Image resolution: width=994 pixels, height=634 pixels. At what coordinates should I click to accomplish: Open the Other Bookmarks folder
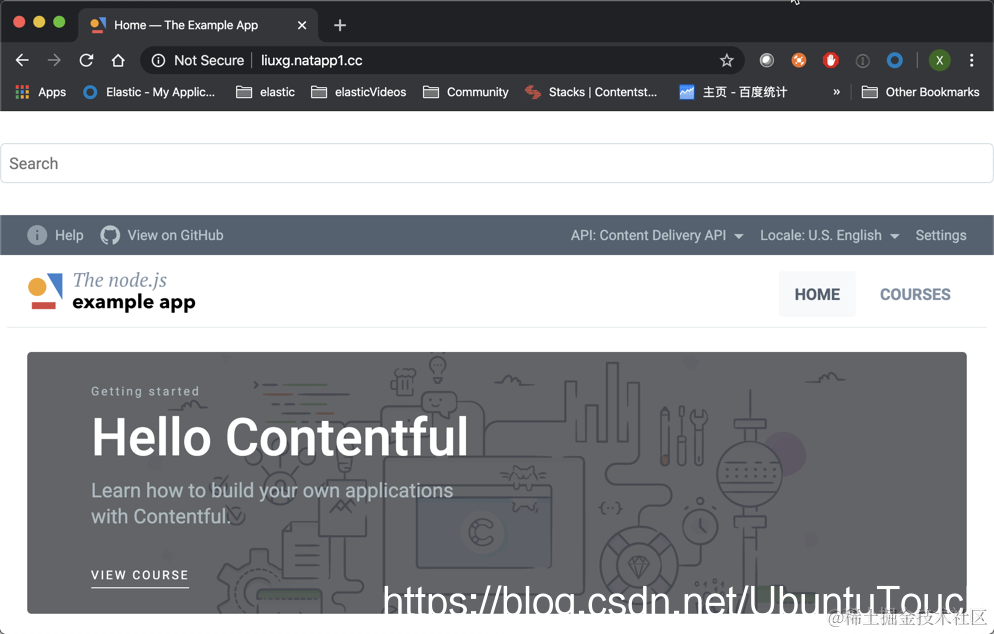(x=920, y=92)
